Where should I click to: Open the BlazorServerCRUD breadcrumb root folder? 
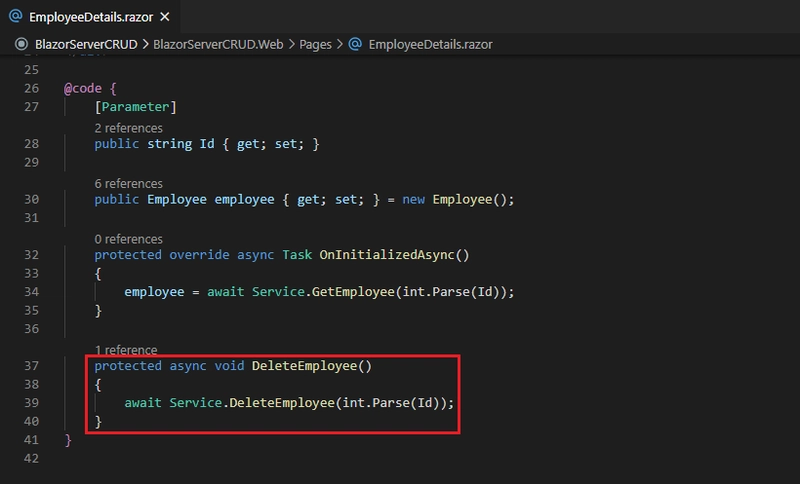pyautogui.click(x=85, y=45)
